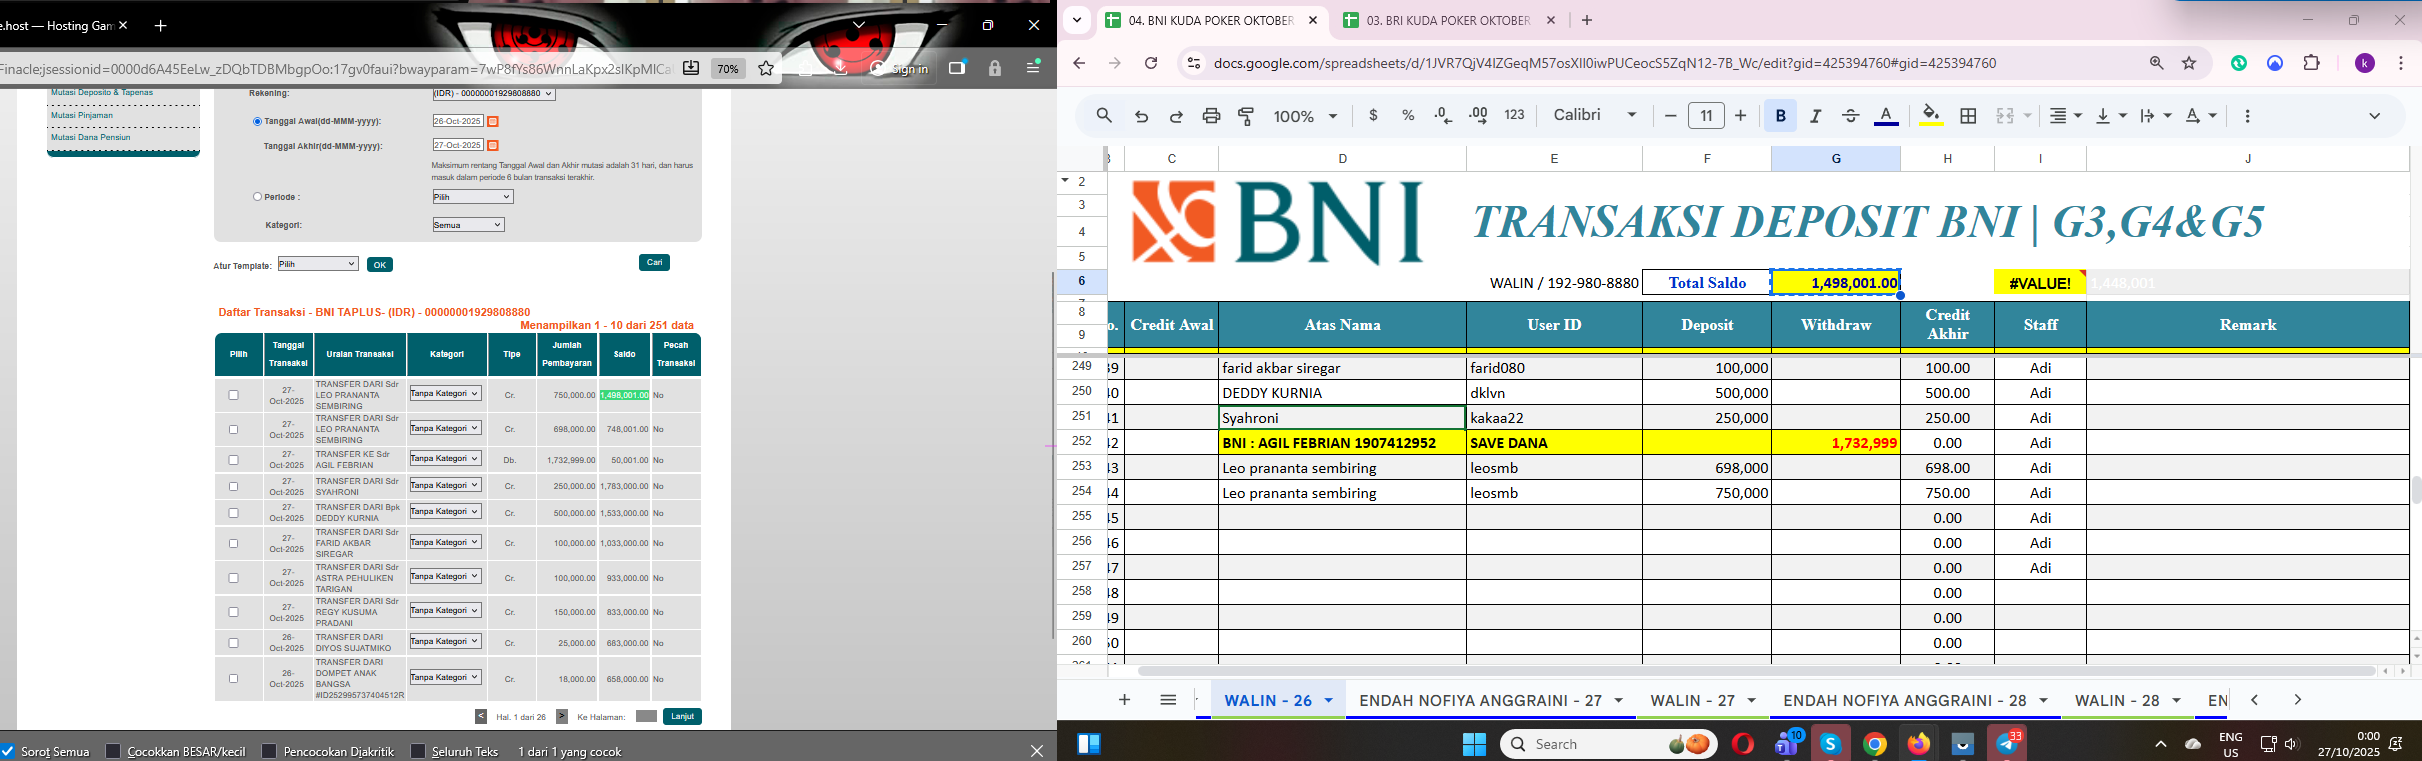Decrease decimal places in Sheets toolbar
Viewport: 2422px width, 761px height.
coord(1443,116)
